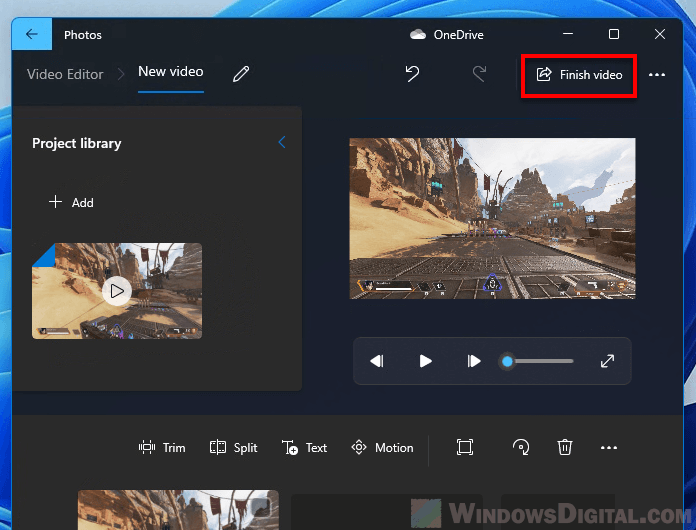696x530 pixels.
Task: Undo the last edit
Action: click(x=412, y=74)
